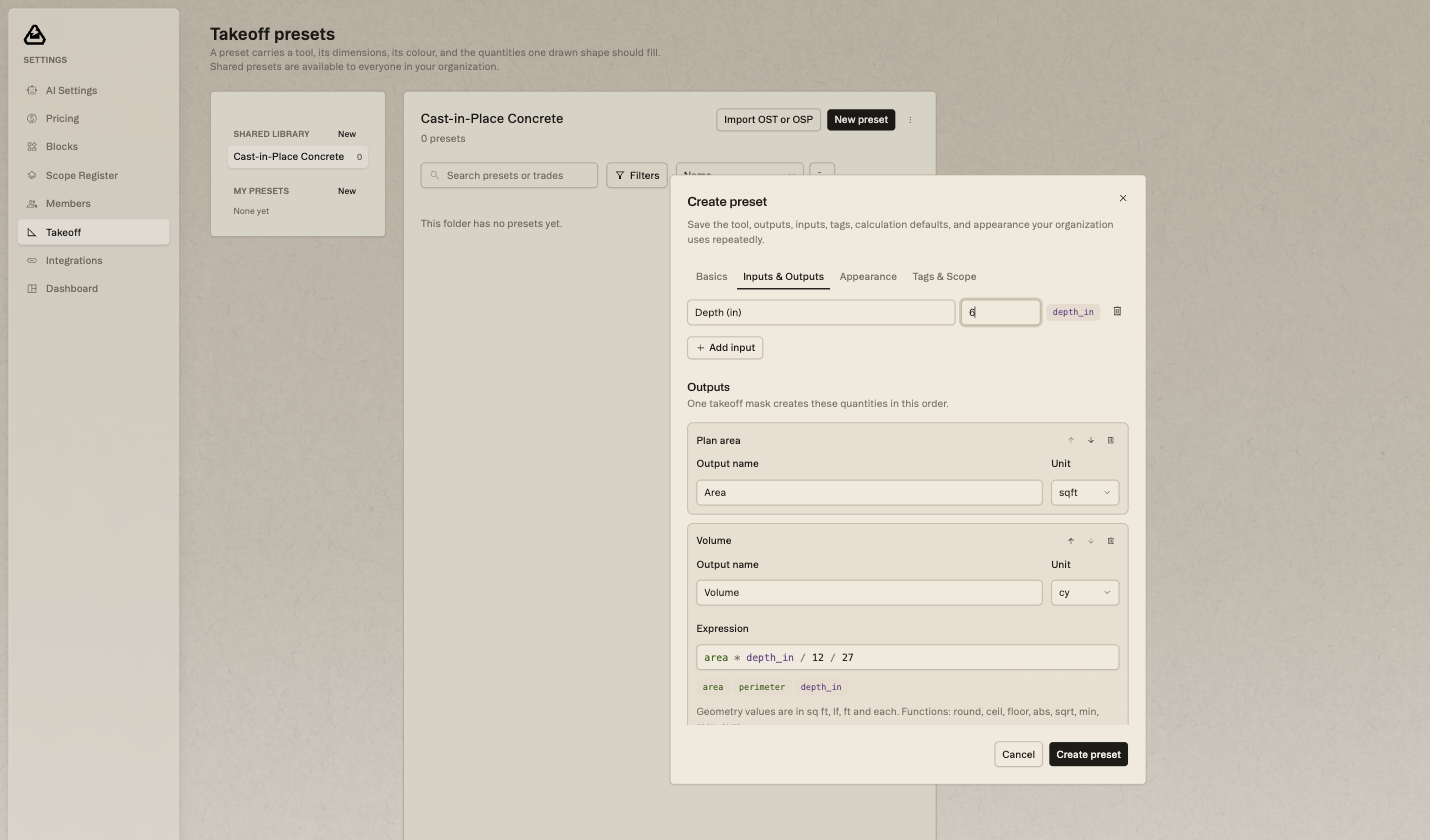Insert the perimeter variable chip
The image size is (1430, 840).
point(762,687)
